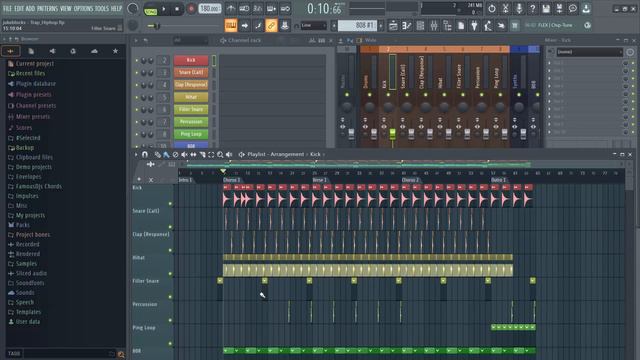Select the Hihat channel button

[x=191, y=97]
